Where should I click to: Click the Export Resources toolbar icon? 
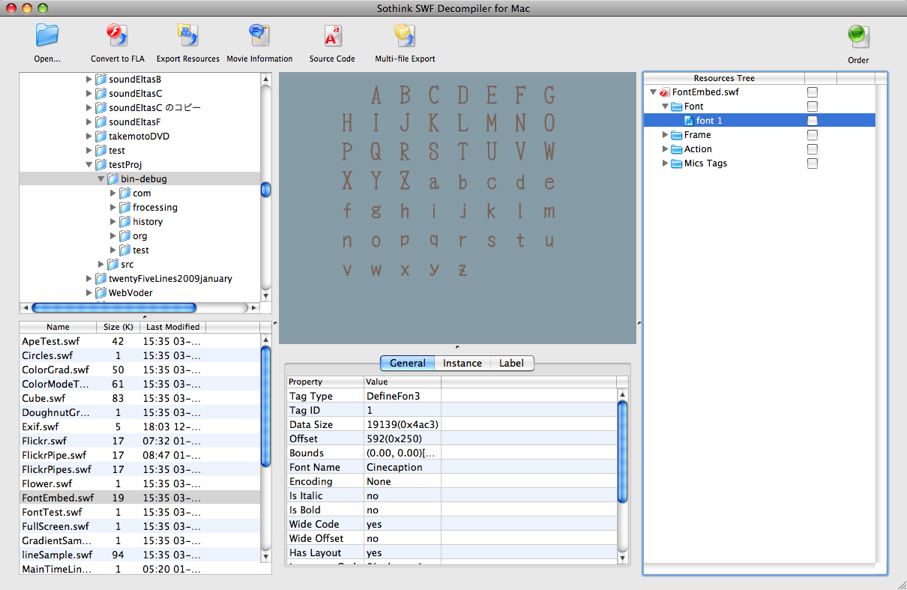coord(187,36)
